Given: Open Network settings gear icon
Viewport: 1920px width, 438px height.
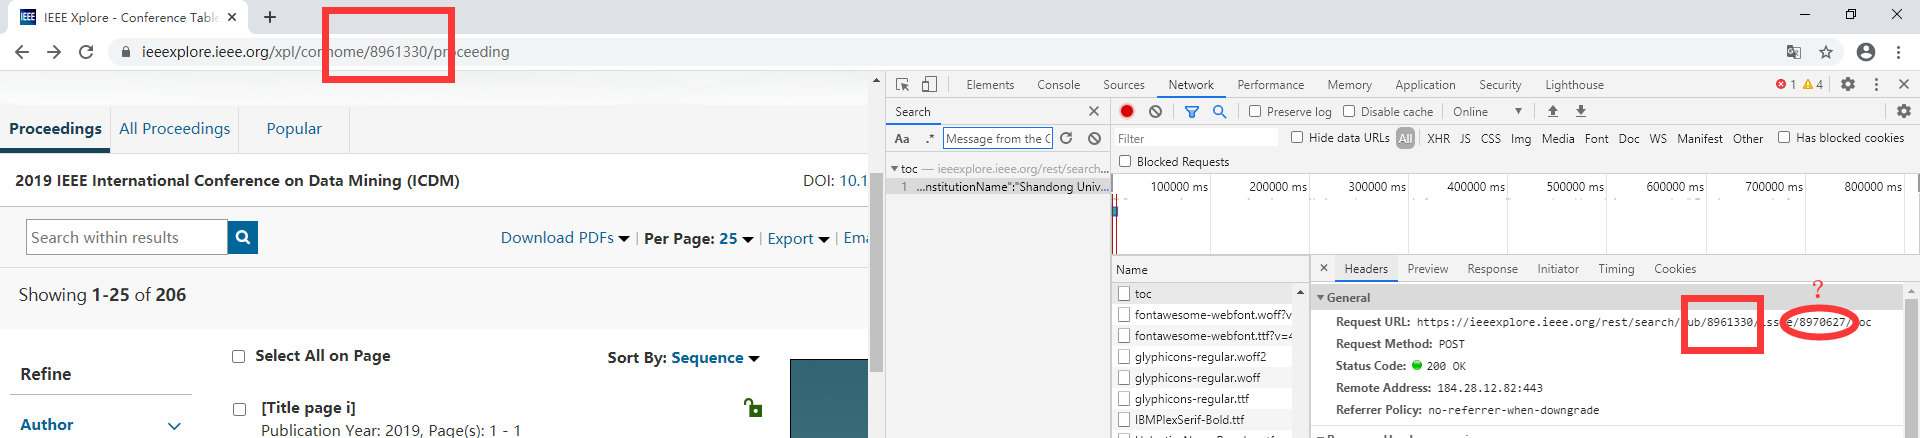Looking at the screenshot, I should (x=1904, y=111).
